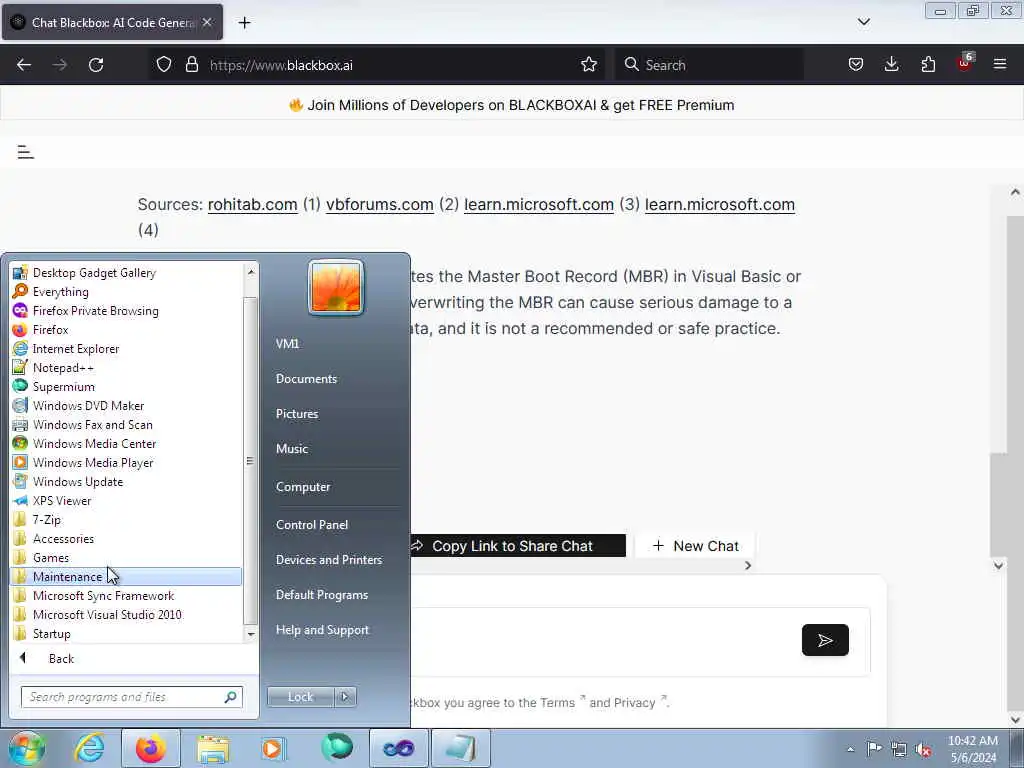Click the Firefox Search box
This screenshot has width=1024, height=768.
pyautogui.click(x=710, y=65)
